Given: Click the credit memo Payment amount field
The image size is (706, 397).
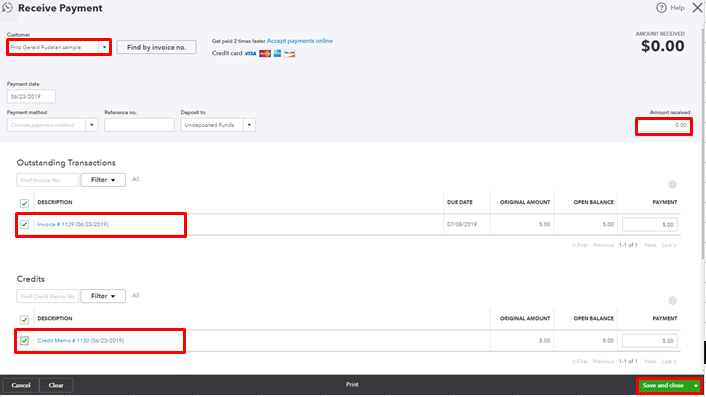Looking at the screenshot, I should [x=649, y=341].
